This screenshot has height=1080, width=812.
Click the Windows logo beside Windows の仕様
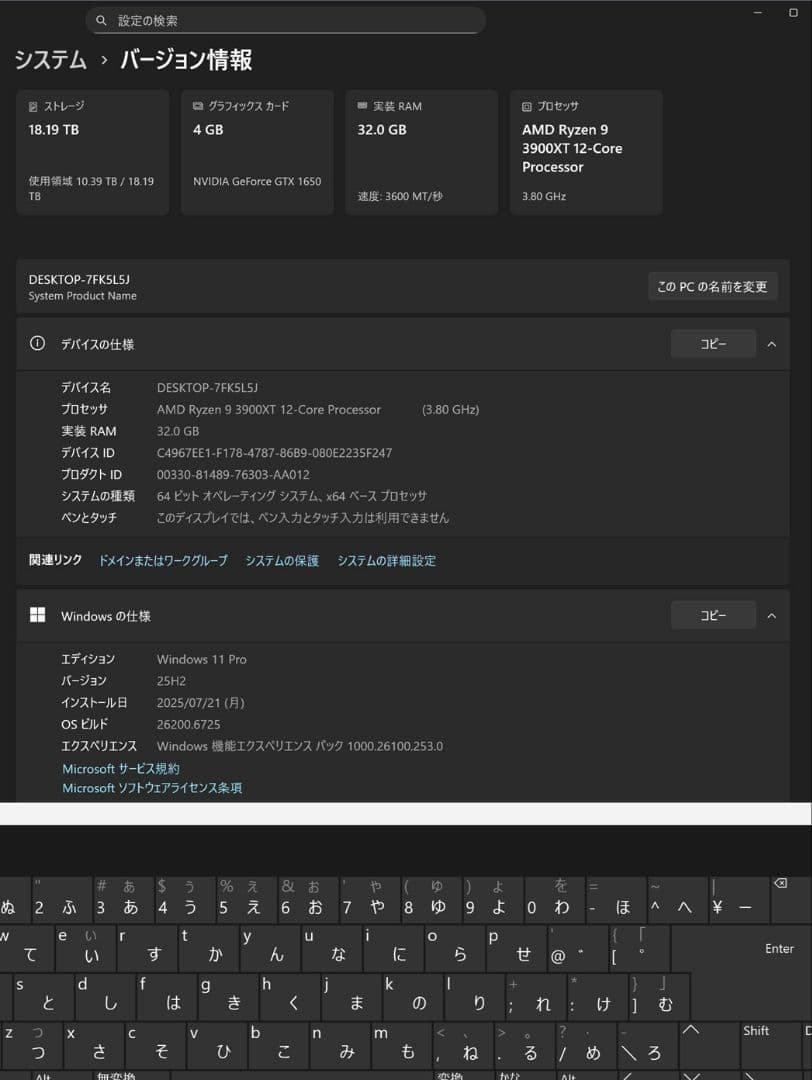37,615
